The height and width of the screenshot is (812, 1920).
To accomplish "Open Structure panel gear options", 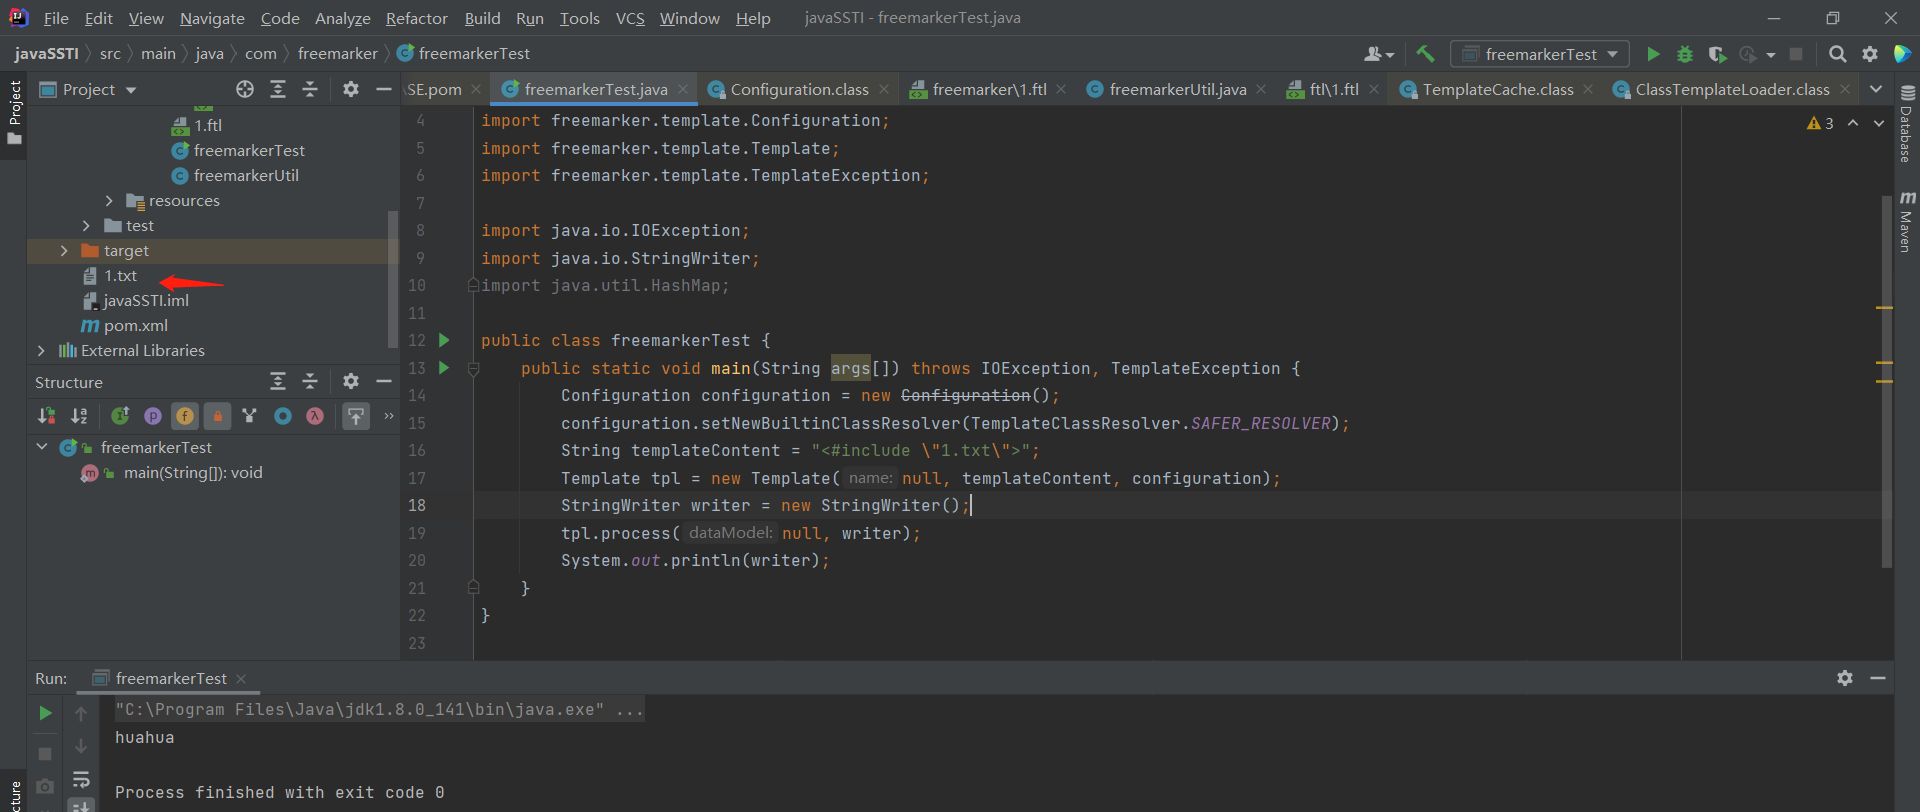I will pyautogui.click(x=350, y=381).
